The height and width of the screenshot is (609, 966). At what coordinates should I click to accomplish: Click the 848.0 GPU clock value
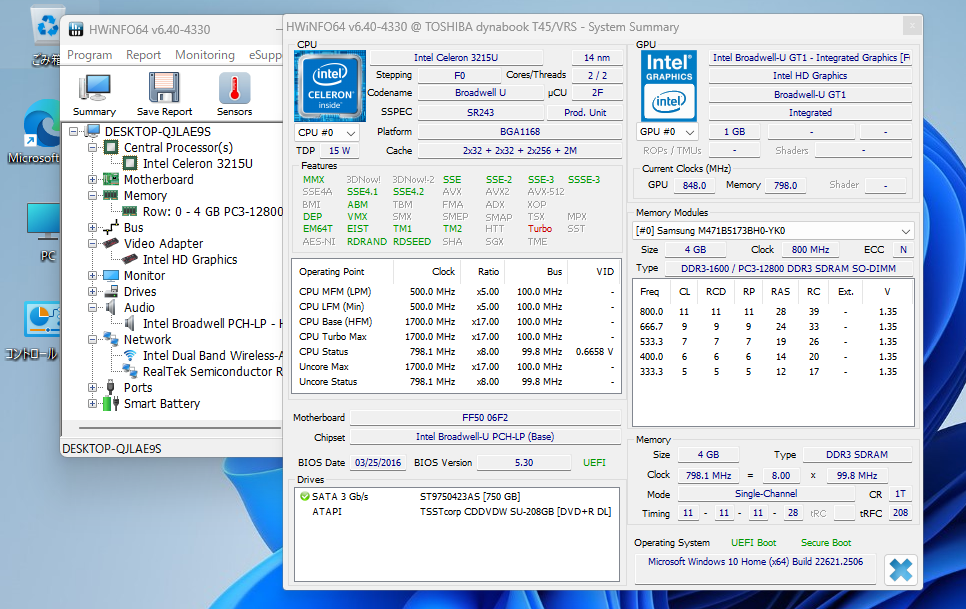pos(694,185)
